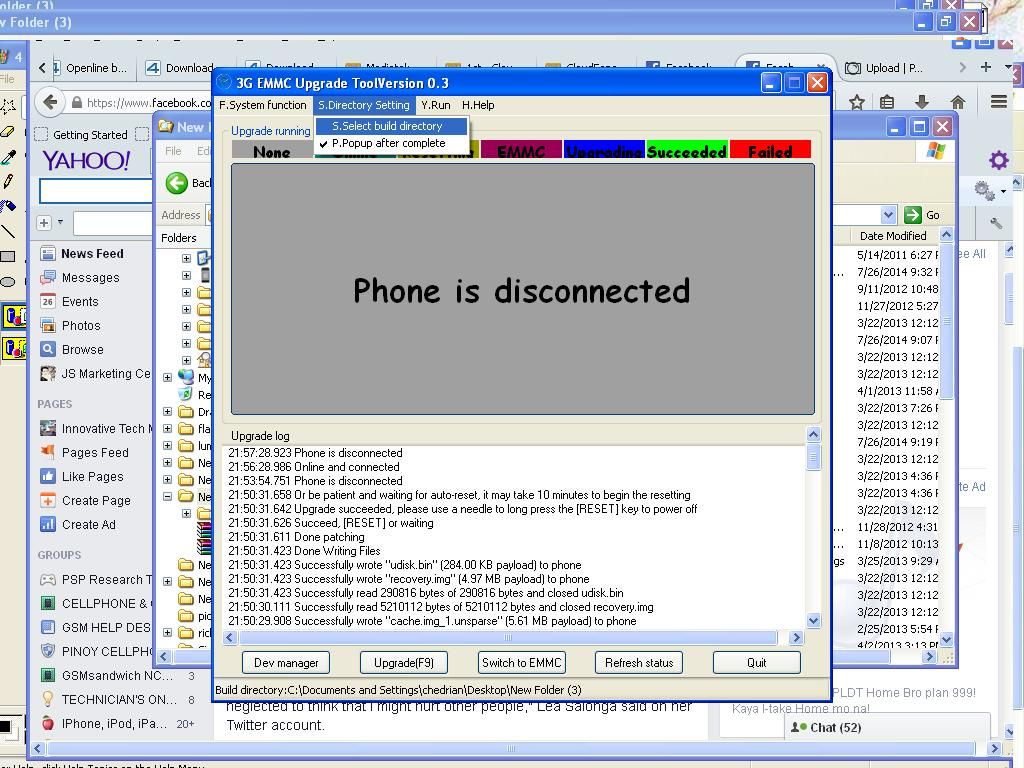The image size is (1024, 768).
Task: Open dropdown arrow beside gray gears icon
Action: pos(1003,191)
